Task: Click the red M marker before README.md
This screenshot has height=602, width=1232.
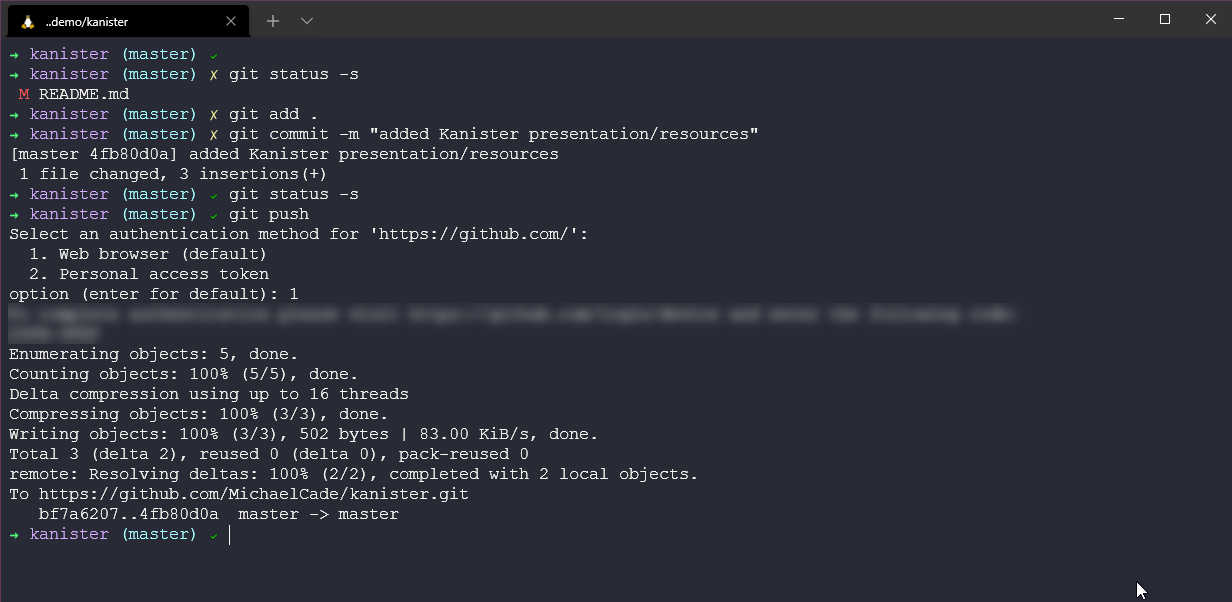Action: point(24,94)
